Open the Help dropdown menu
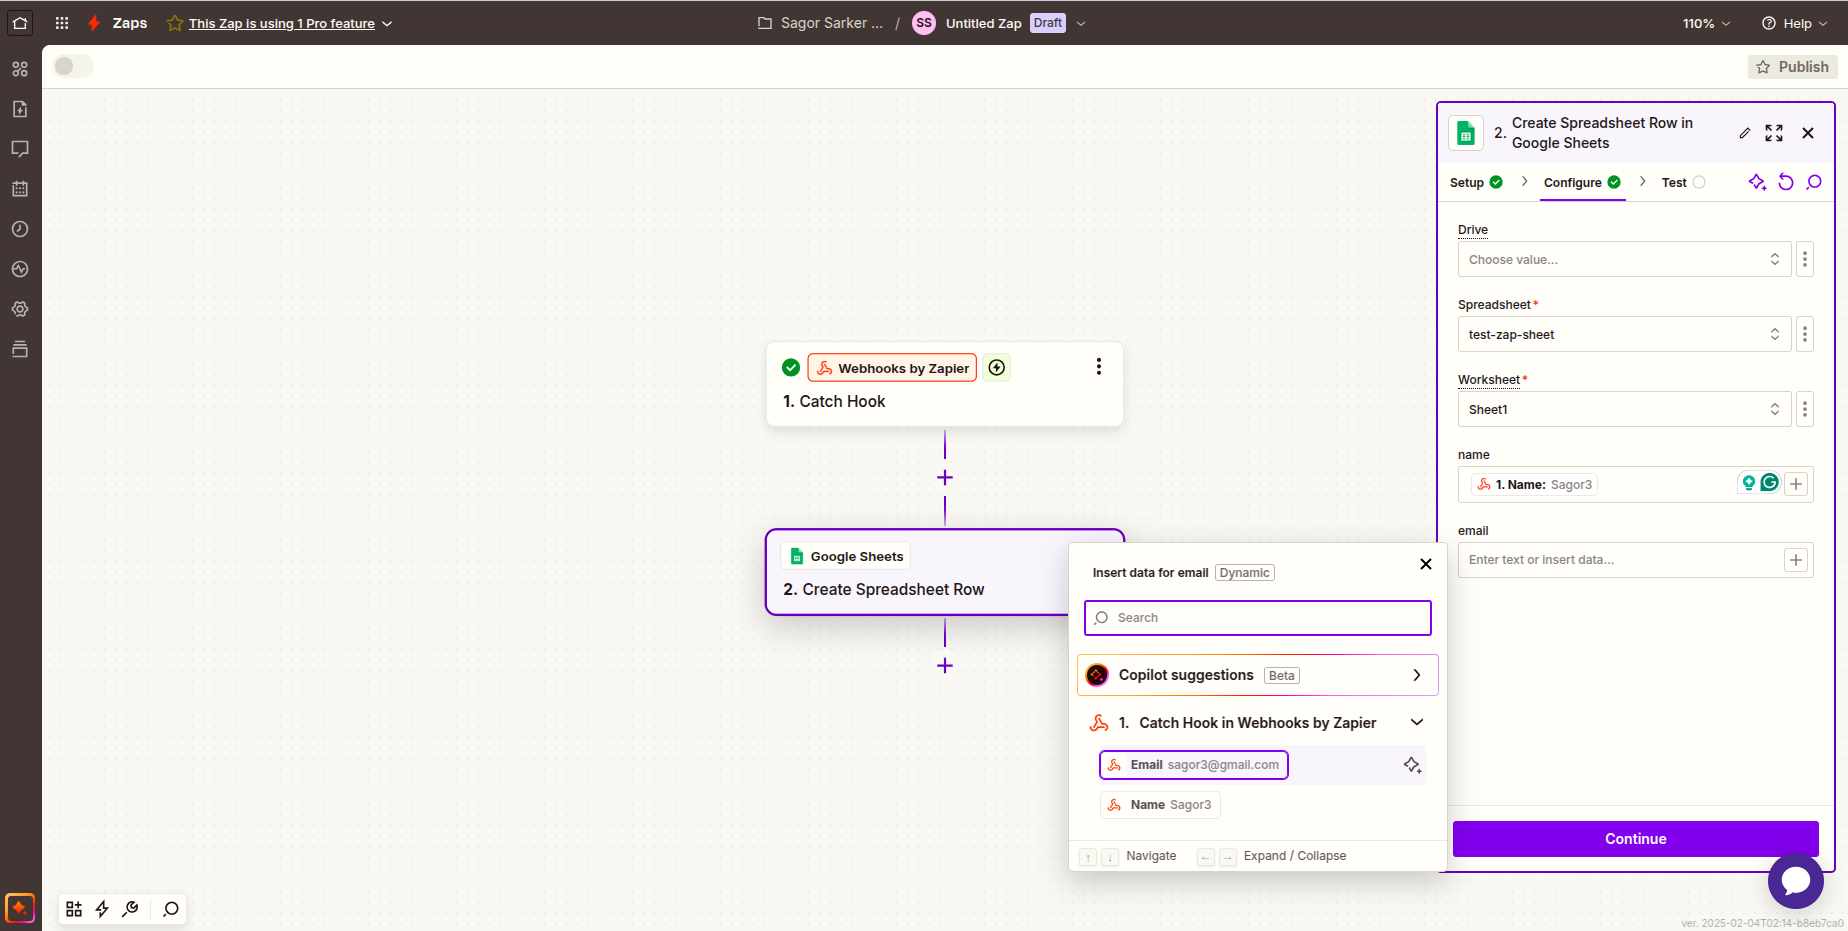 coord(1795,23)
